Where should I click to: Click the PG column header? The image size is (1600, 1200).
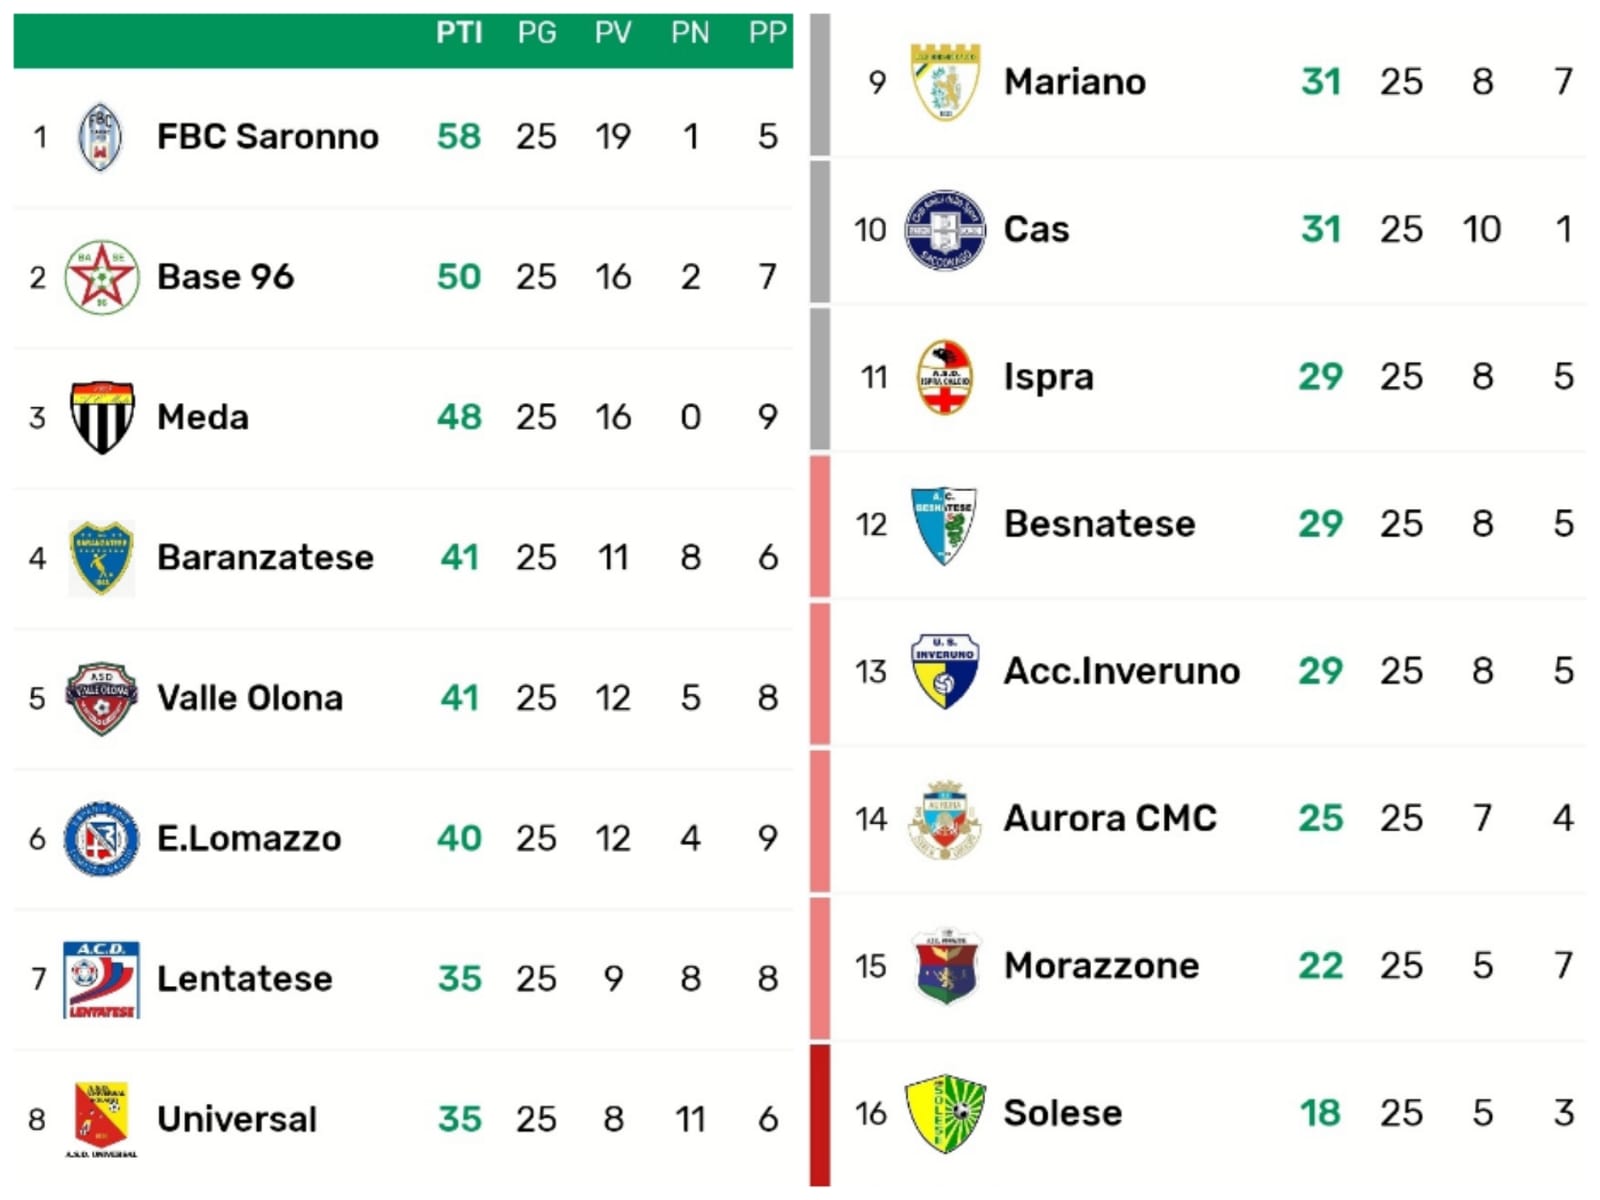tap(536, 33)
